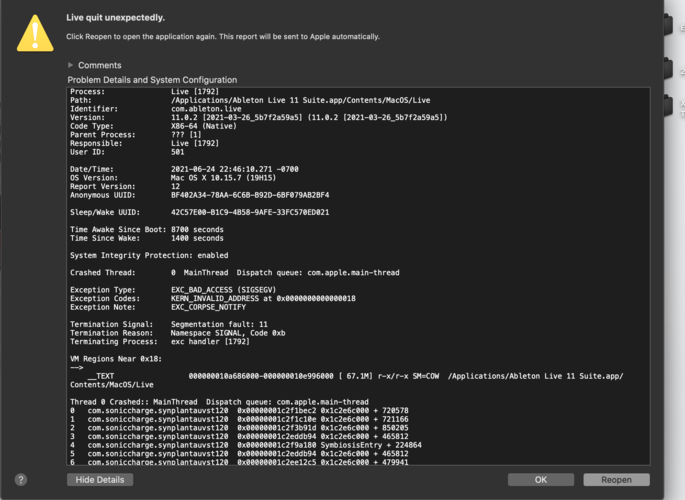Click the 'Live quit unexpectedly.' heading
Image resolution: width=685 pixels, height=500 pixels.
115,17
